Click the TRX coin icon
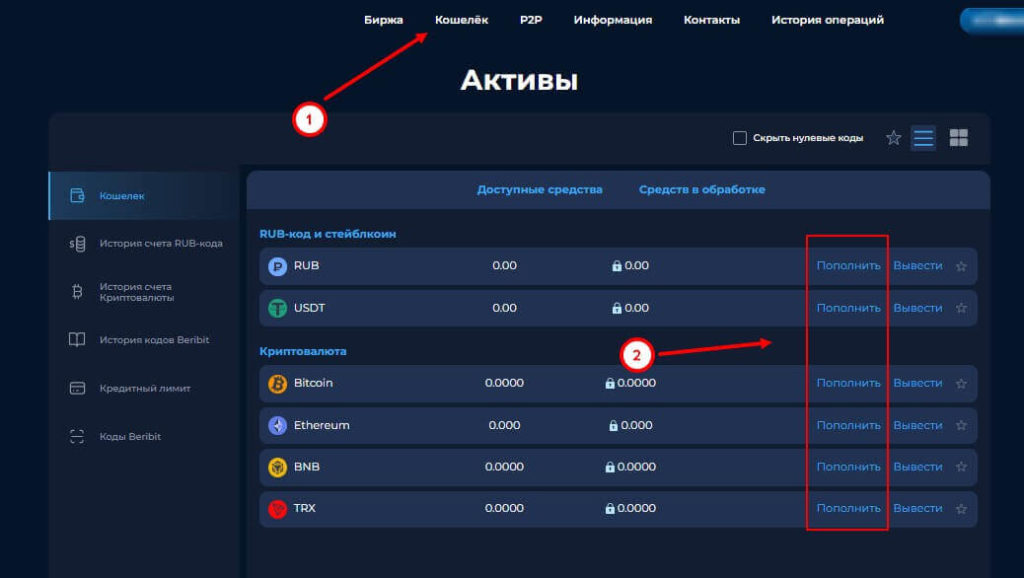The image size is (1024, 578). [277, 509]
